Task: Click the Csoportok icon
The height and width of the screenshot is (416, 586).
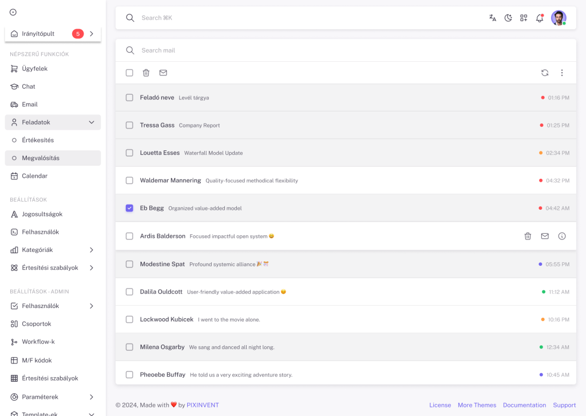Action: (x=14, y=324)
